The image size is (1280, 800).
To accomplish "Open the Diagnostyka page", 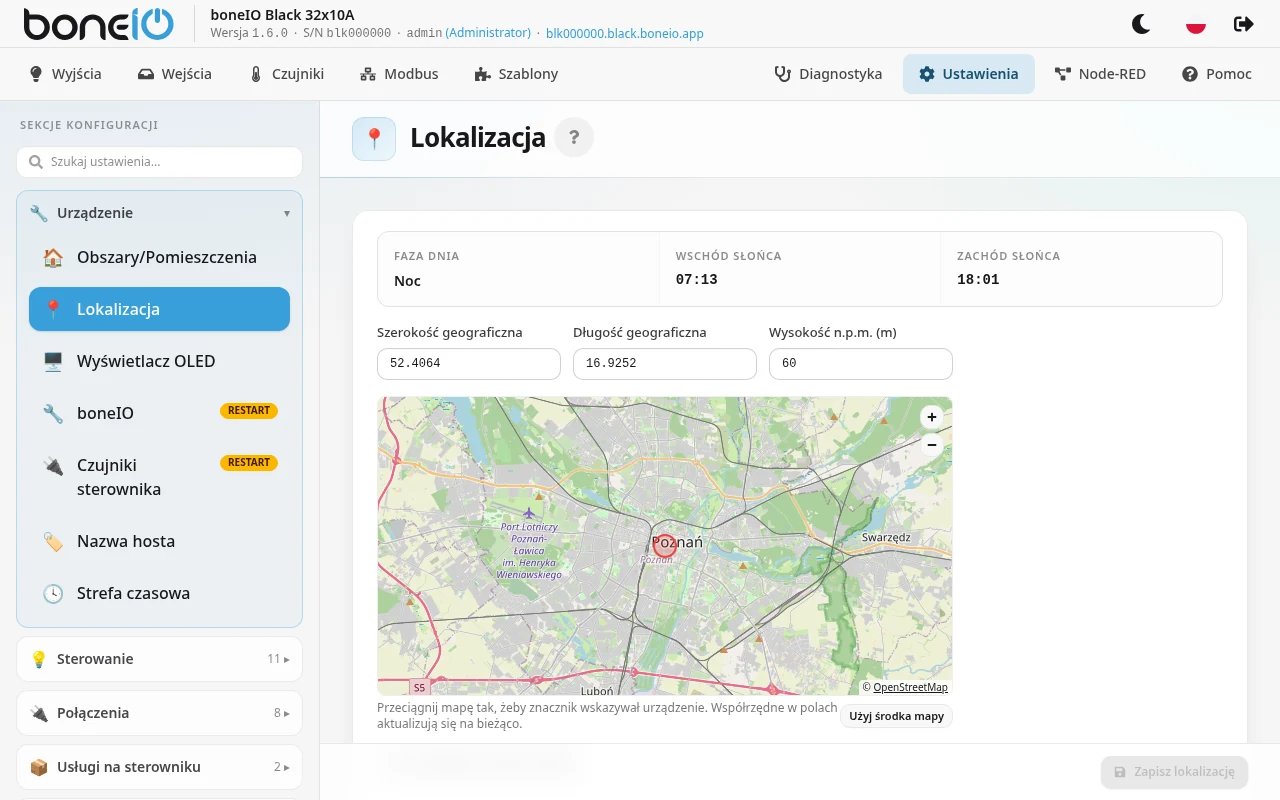I will [829, 74].
